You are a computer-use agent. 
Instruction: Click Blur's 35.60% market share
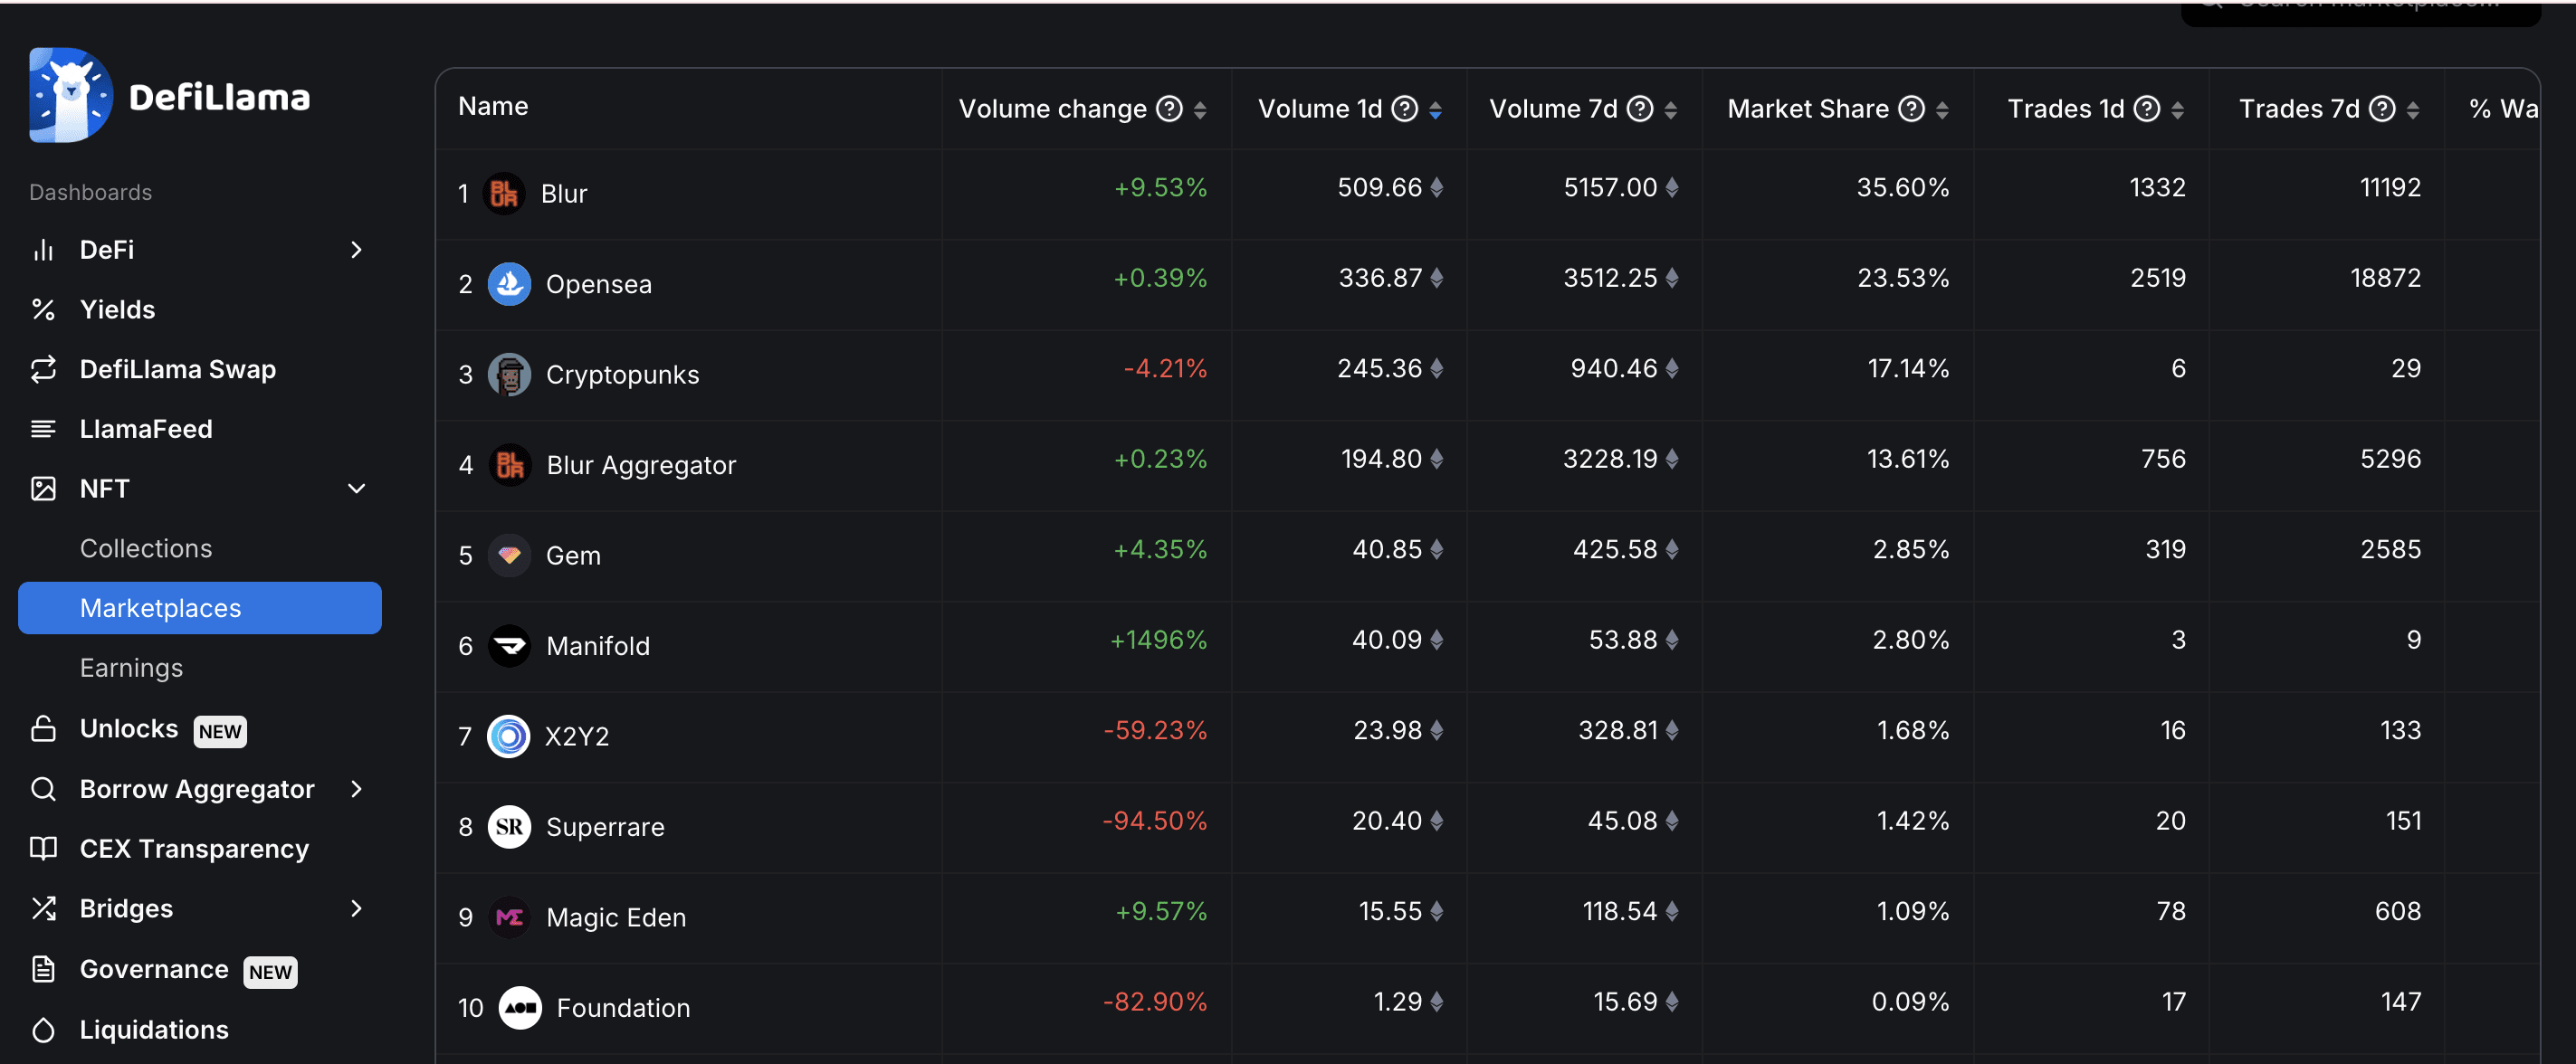tap(1902, 188)
